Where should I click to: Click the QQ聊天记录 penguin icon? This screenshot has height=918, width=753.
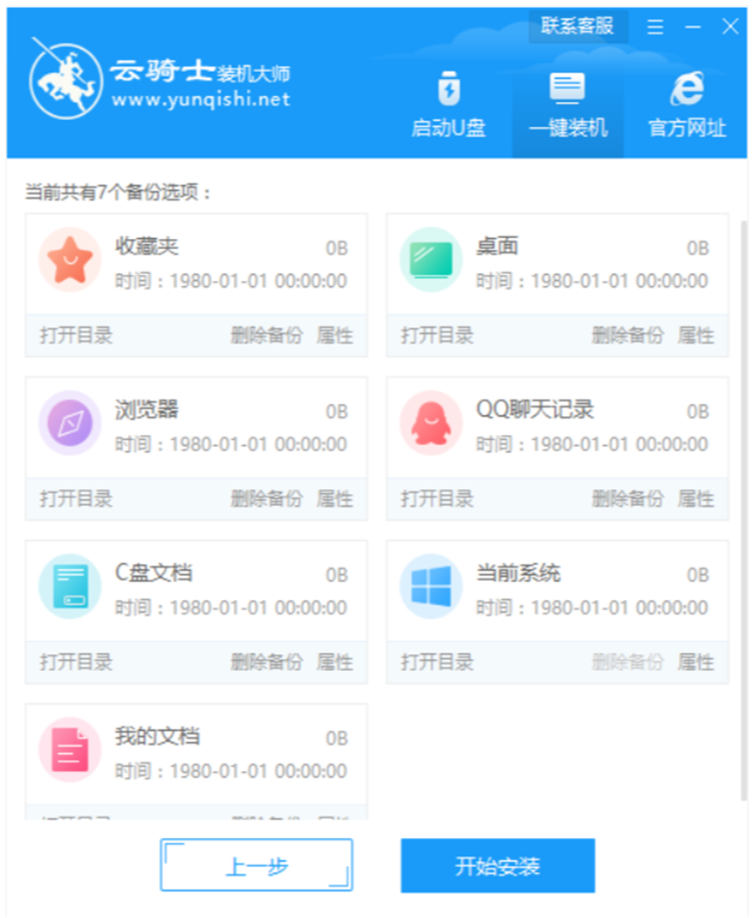pyautogui.click(x=431, y=423)
